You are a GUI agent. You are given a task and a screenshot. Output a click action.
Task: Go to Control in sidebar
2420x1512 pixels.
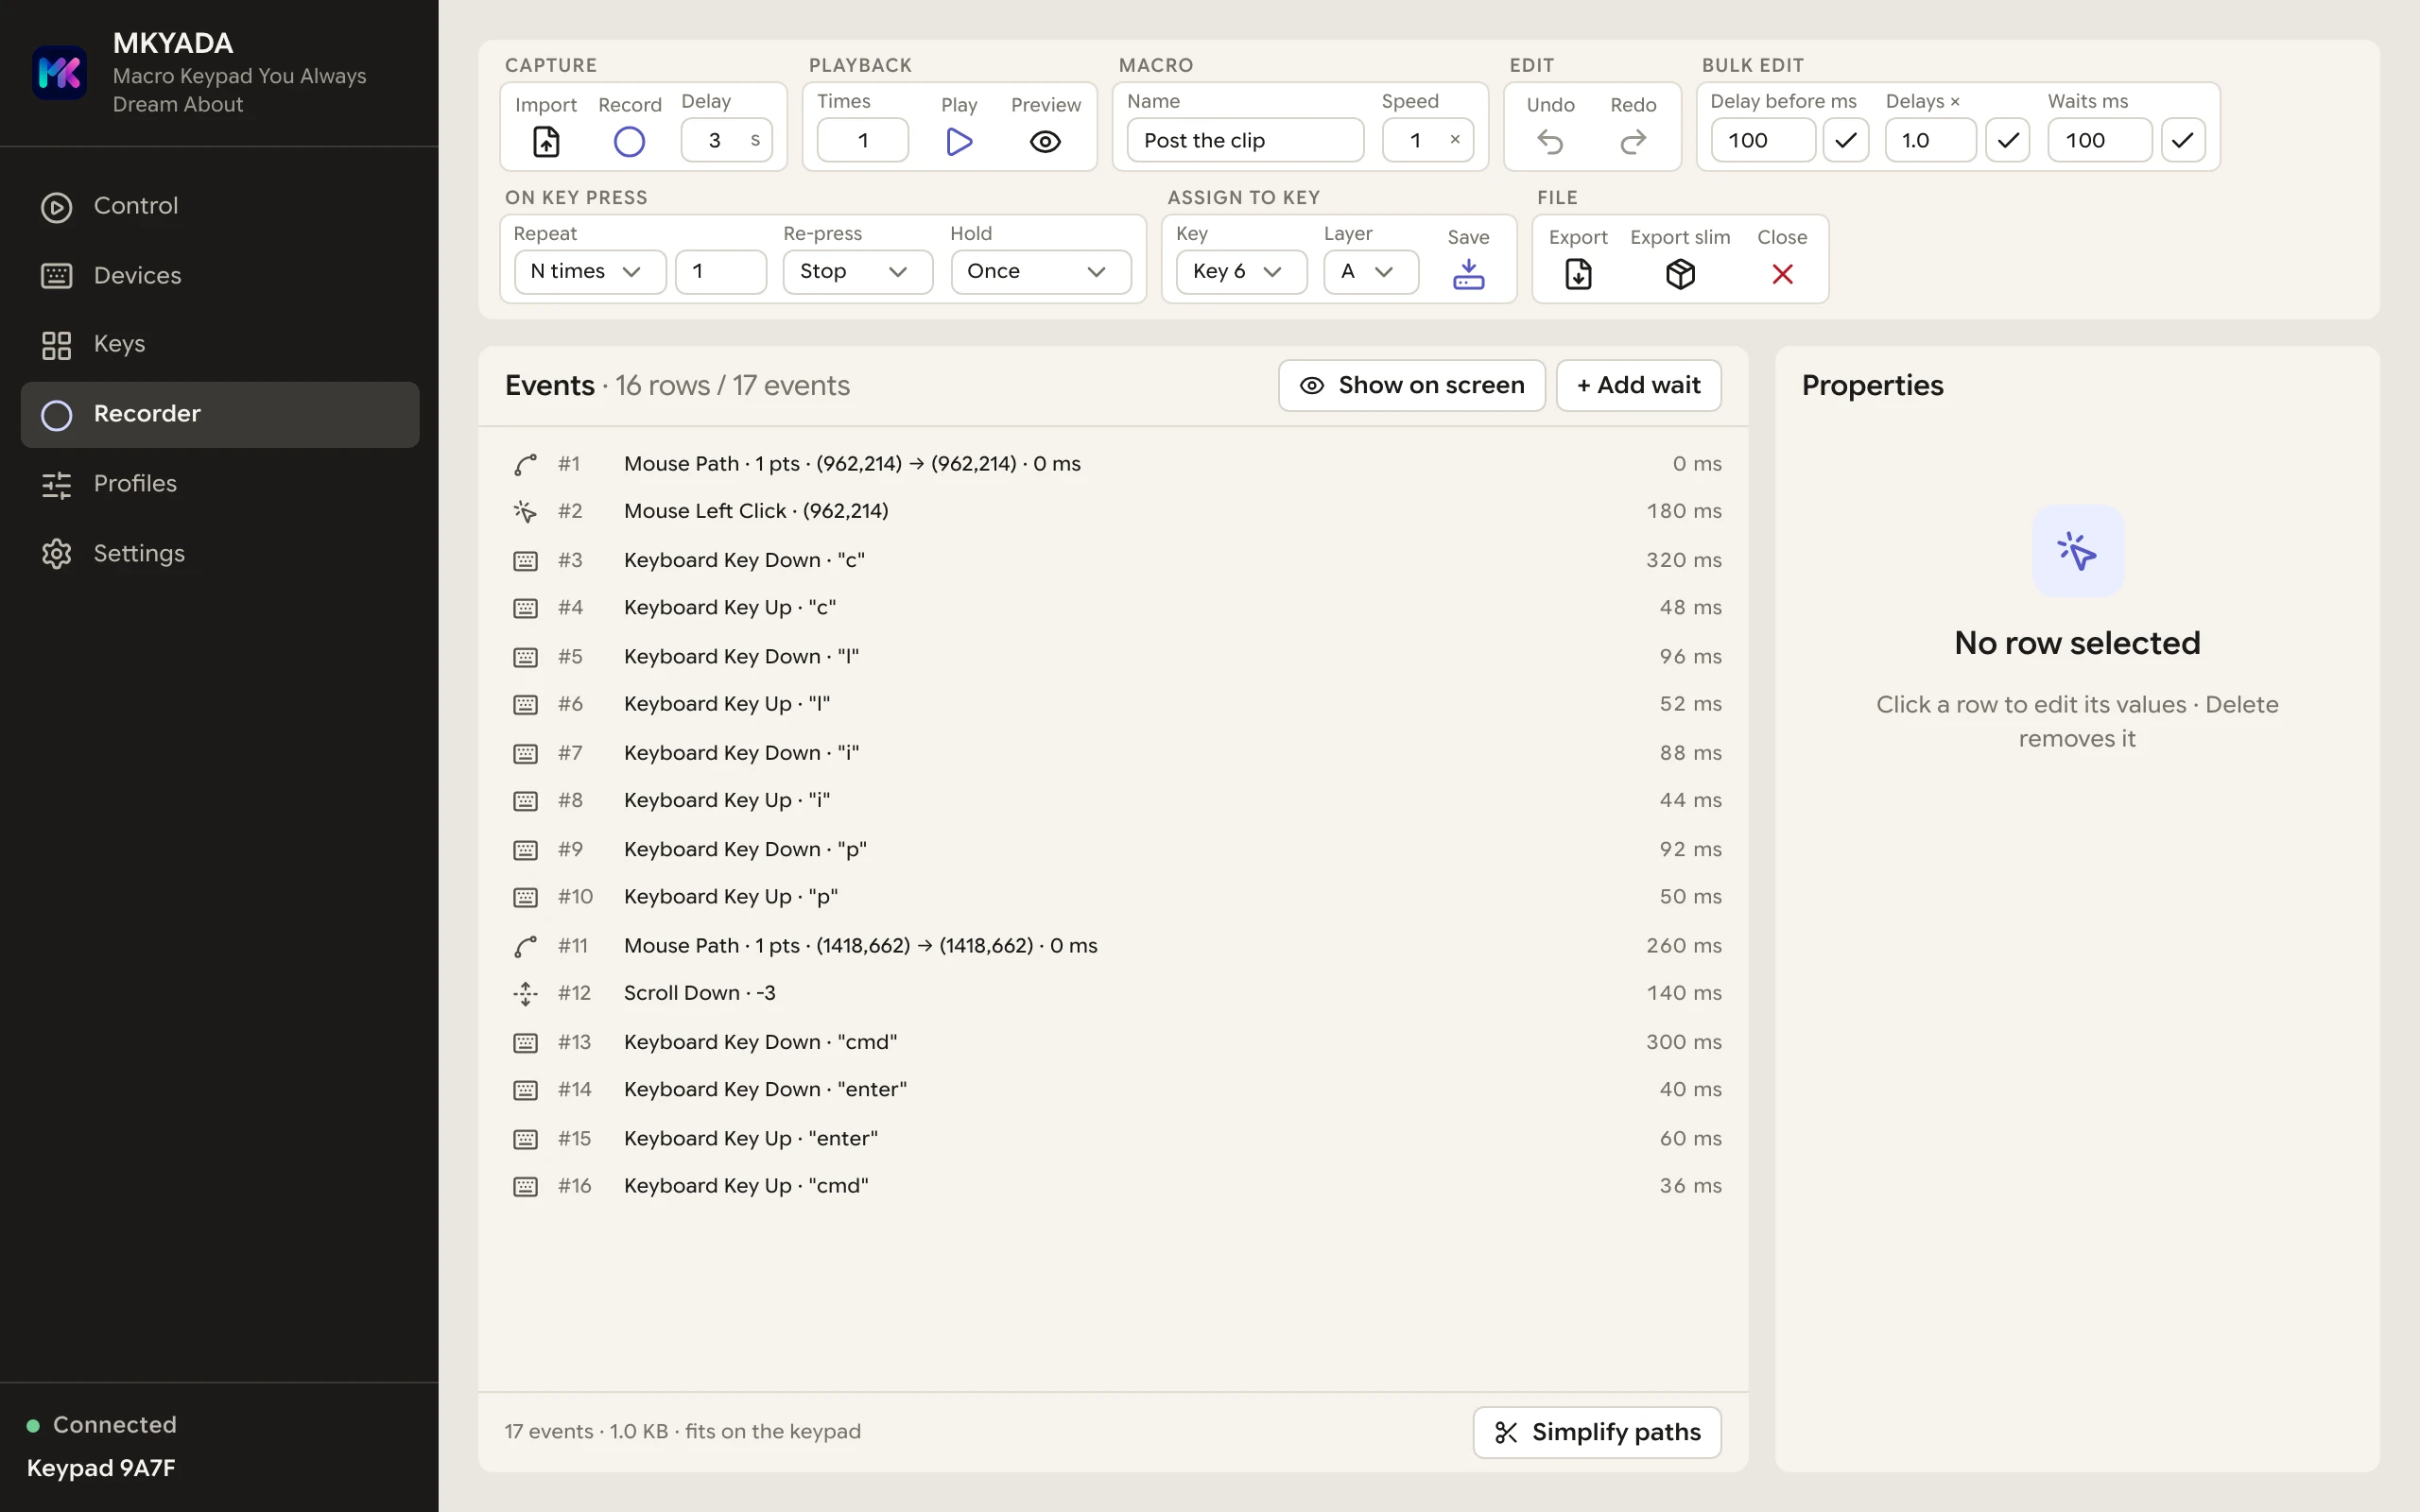tap(220, 206)
